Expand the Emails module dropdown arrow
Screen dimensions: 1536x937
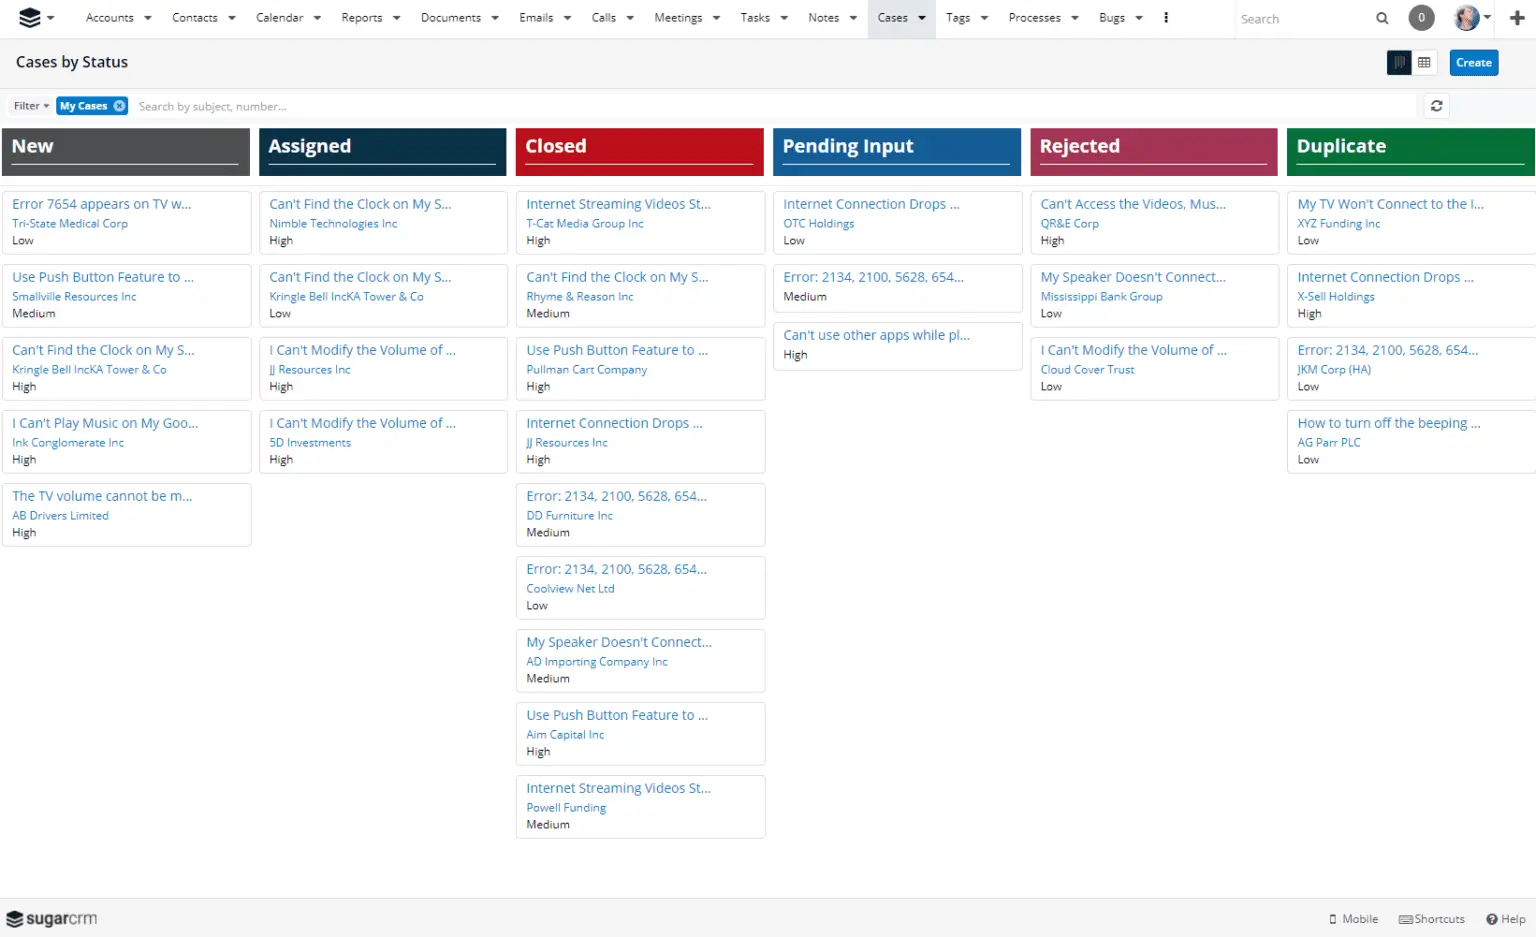(568, 18)
